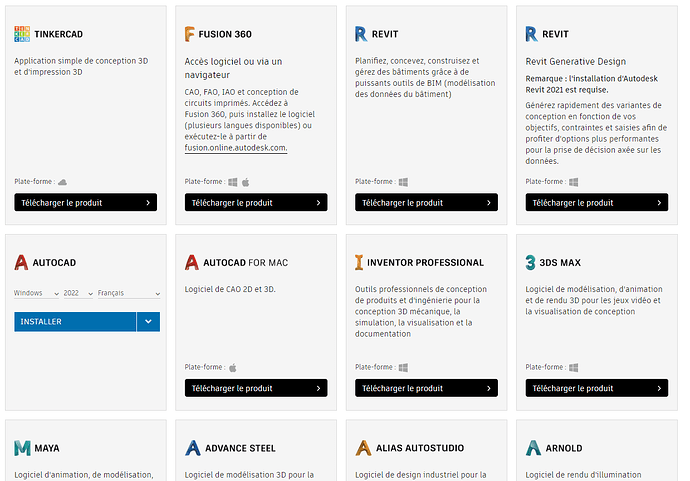Click the Maya M logo icon
690x481 pixels.
22,448
